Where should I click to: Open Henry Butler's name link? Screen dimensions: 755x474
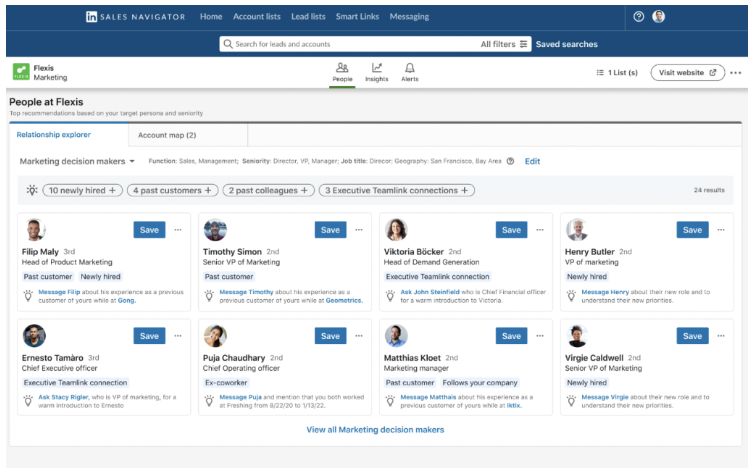(x=589, y=251)
